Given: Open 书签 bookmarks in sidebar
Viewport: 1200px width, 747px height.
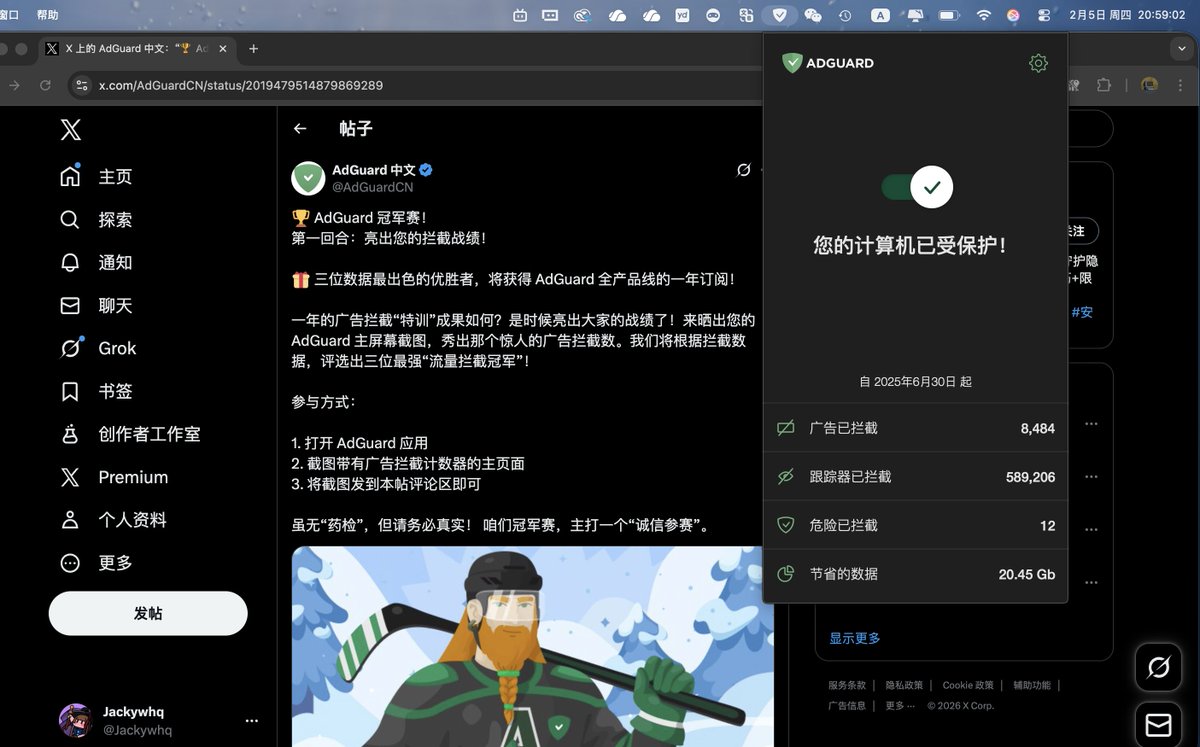Looking at the screenshot, I should tap(96, 391).
